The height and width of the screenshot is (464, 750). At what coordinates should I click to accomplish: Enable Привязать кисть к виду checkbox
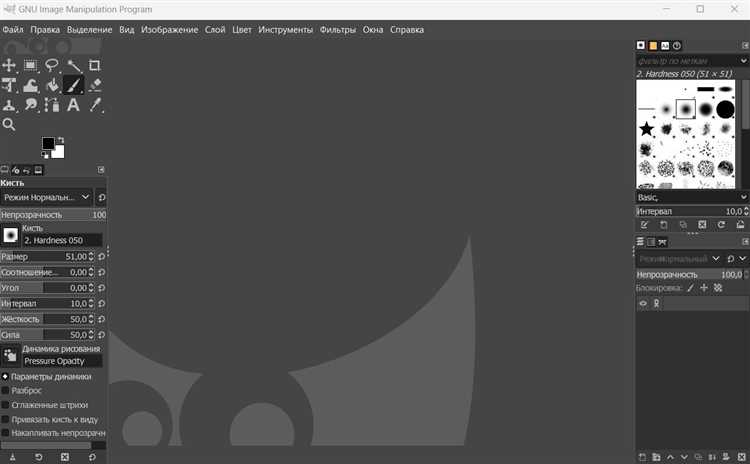click(x=5, y=420)
